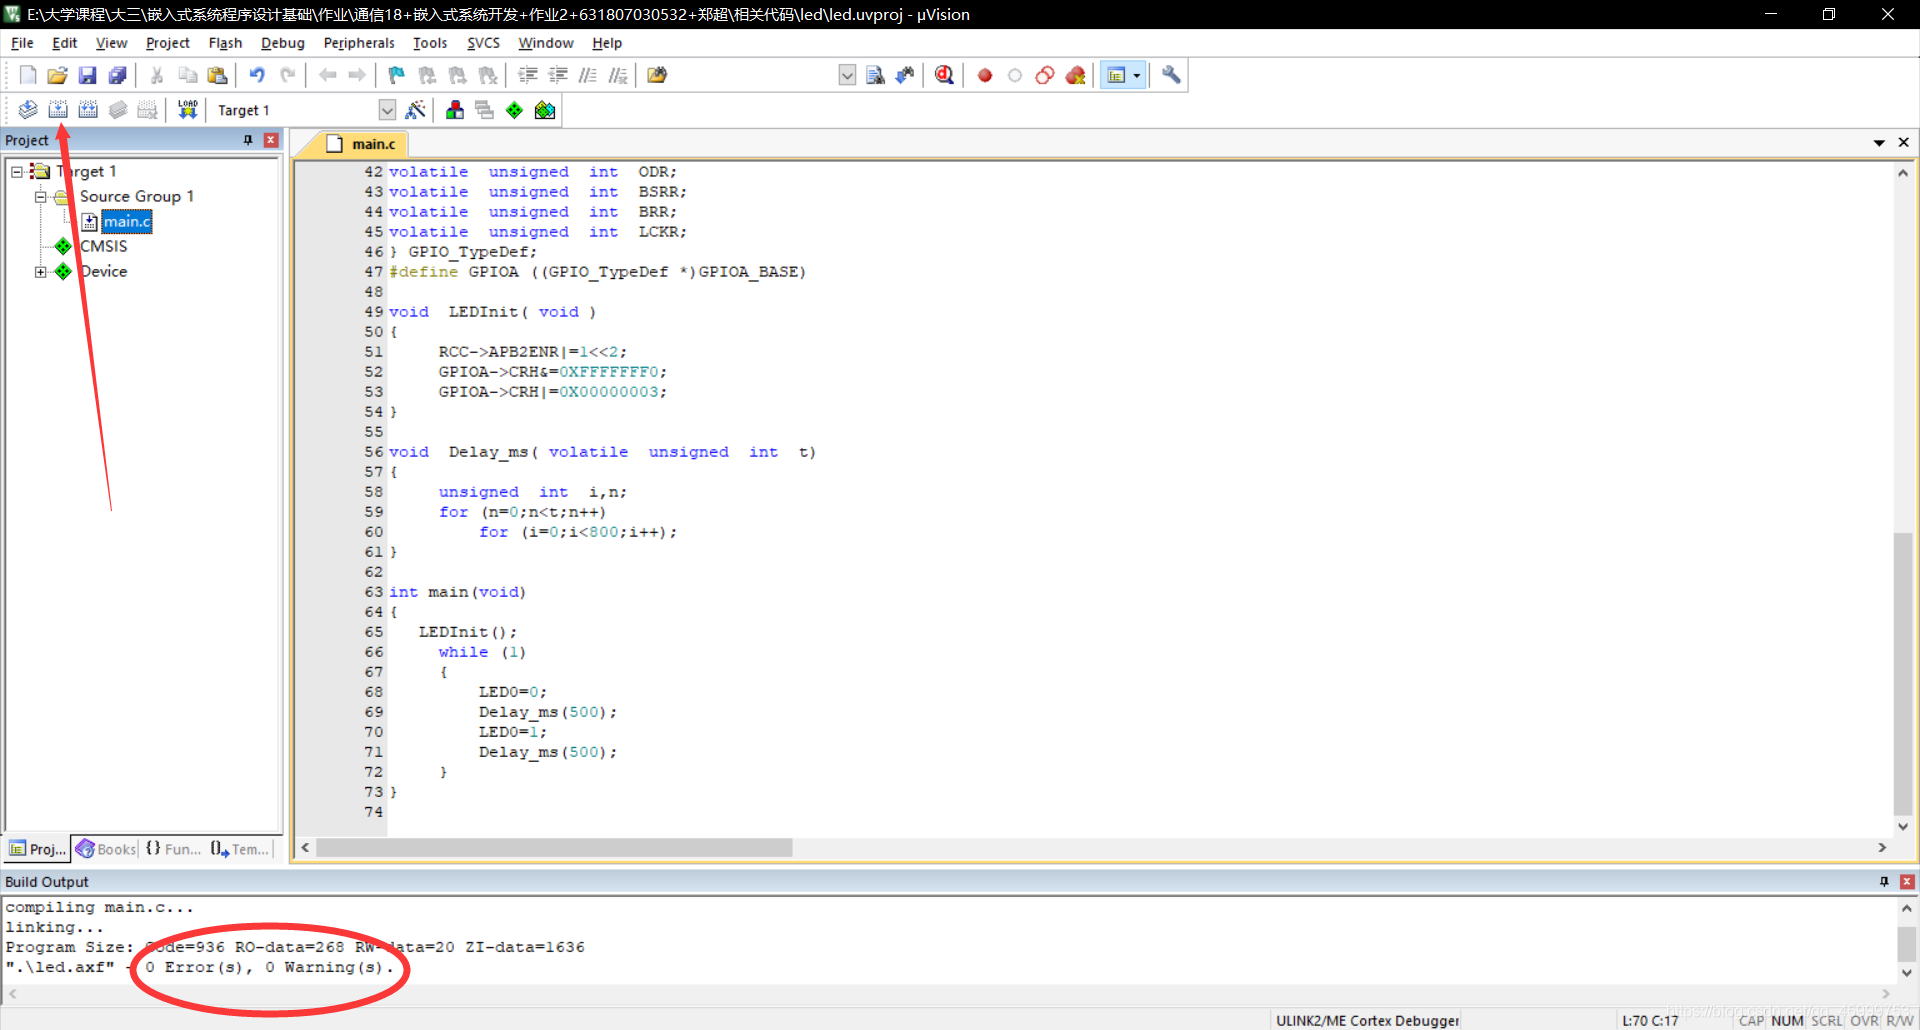Open the File menu

coord(22,43)
